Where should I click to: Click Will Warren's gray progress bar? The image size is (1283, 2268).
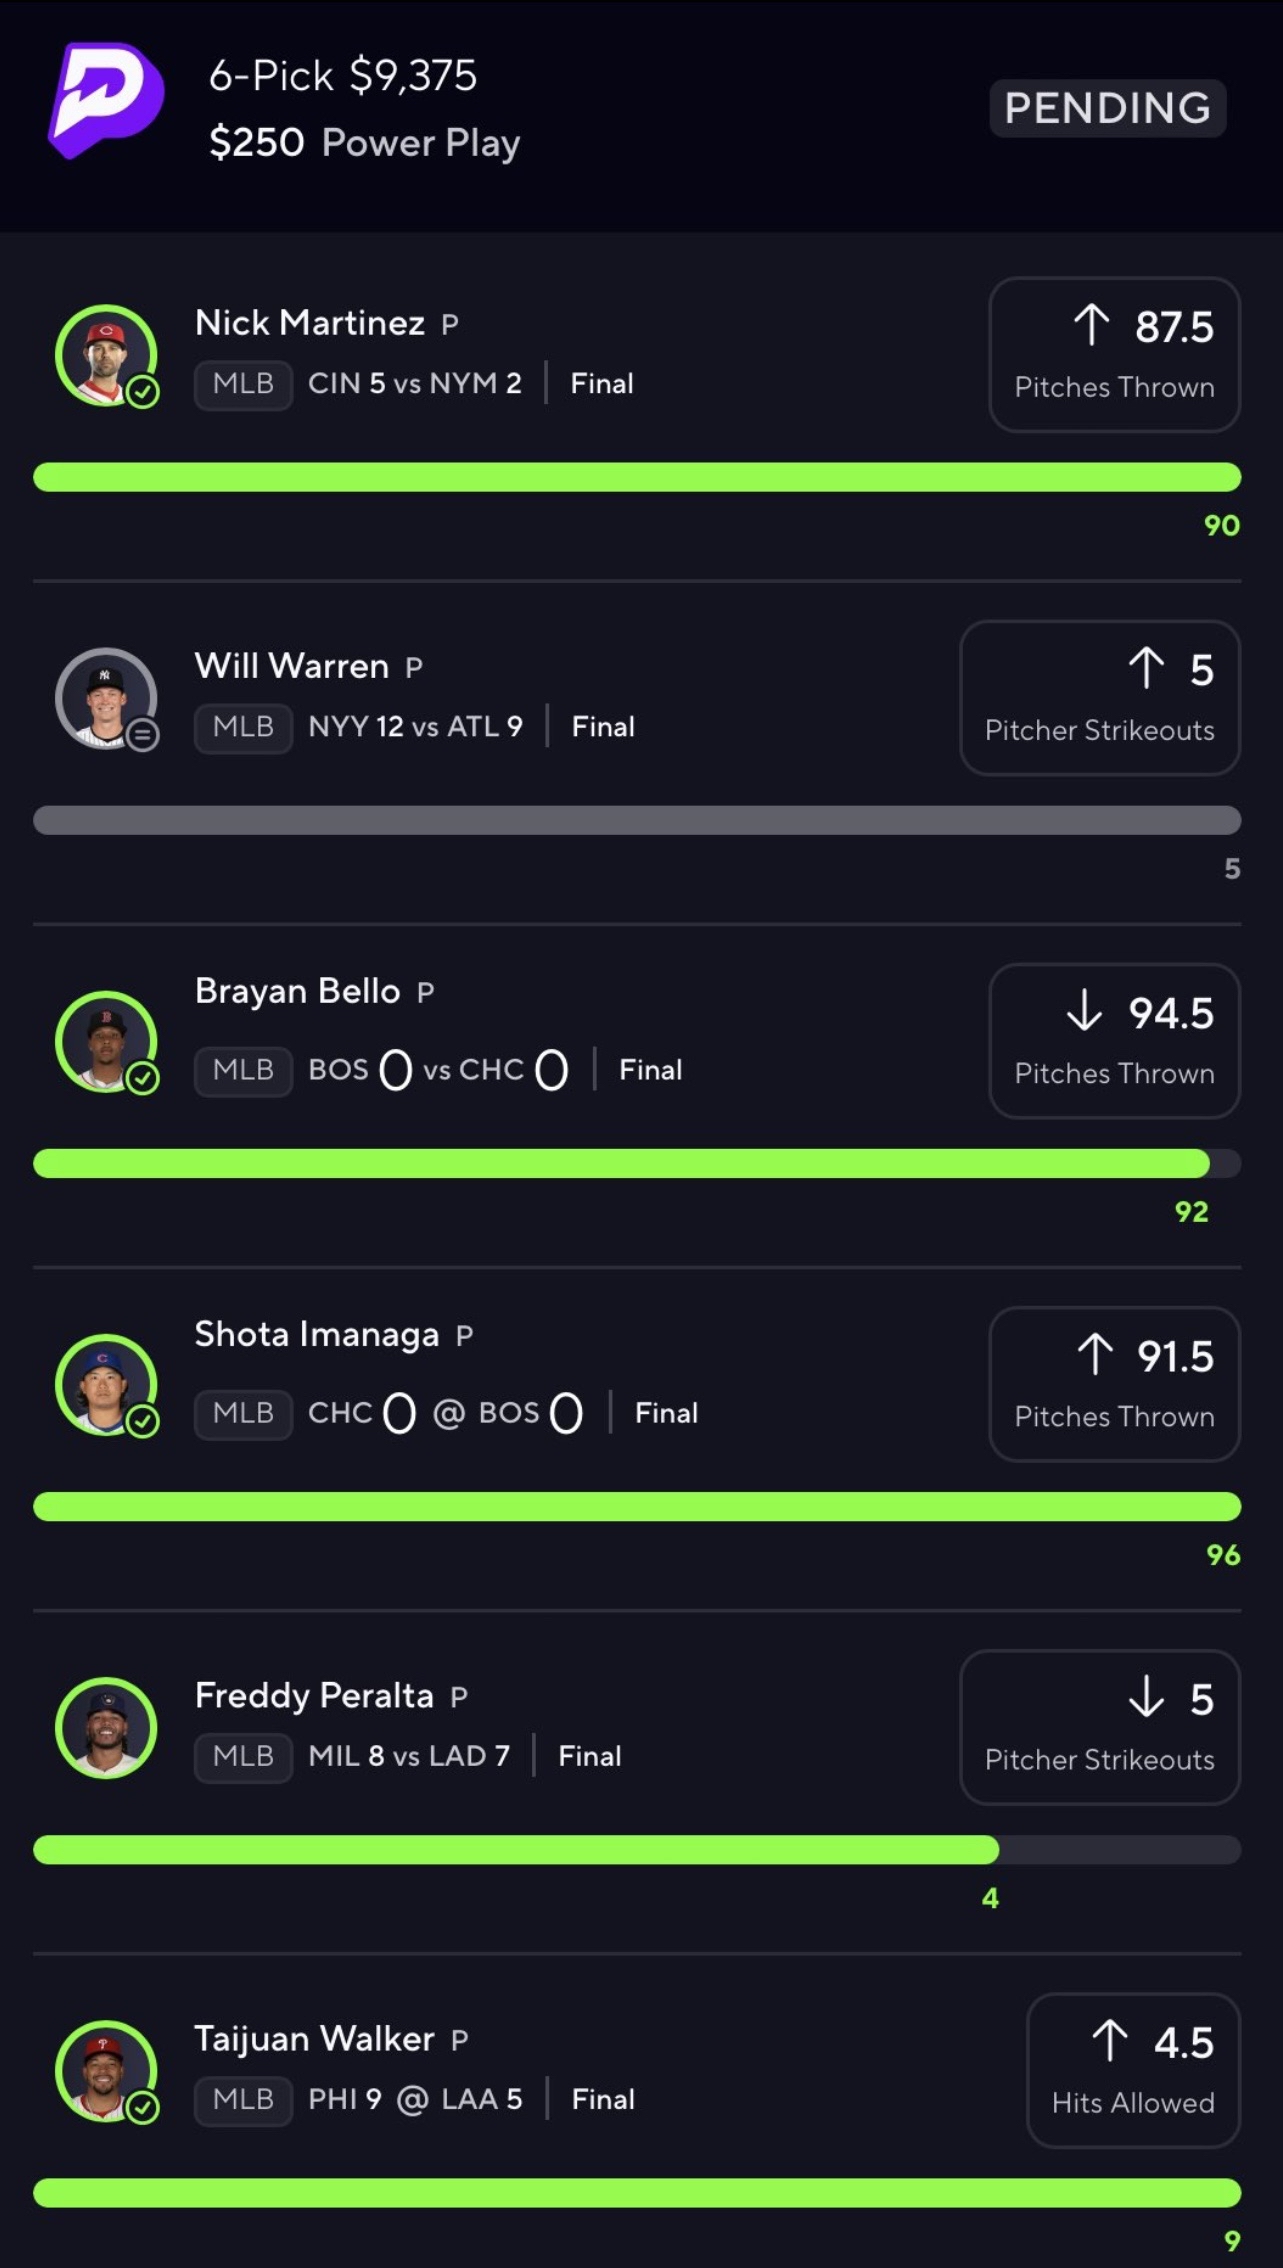(636, 820)
